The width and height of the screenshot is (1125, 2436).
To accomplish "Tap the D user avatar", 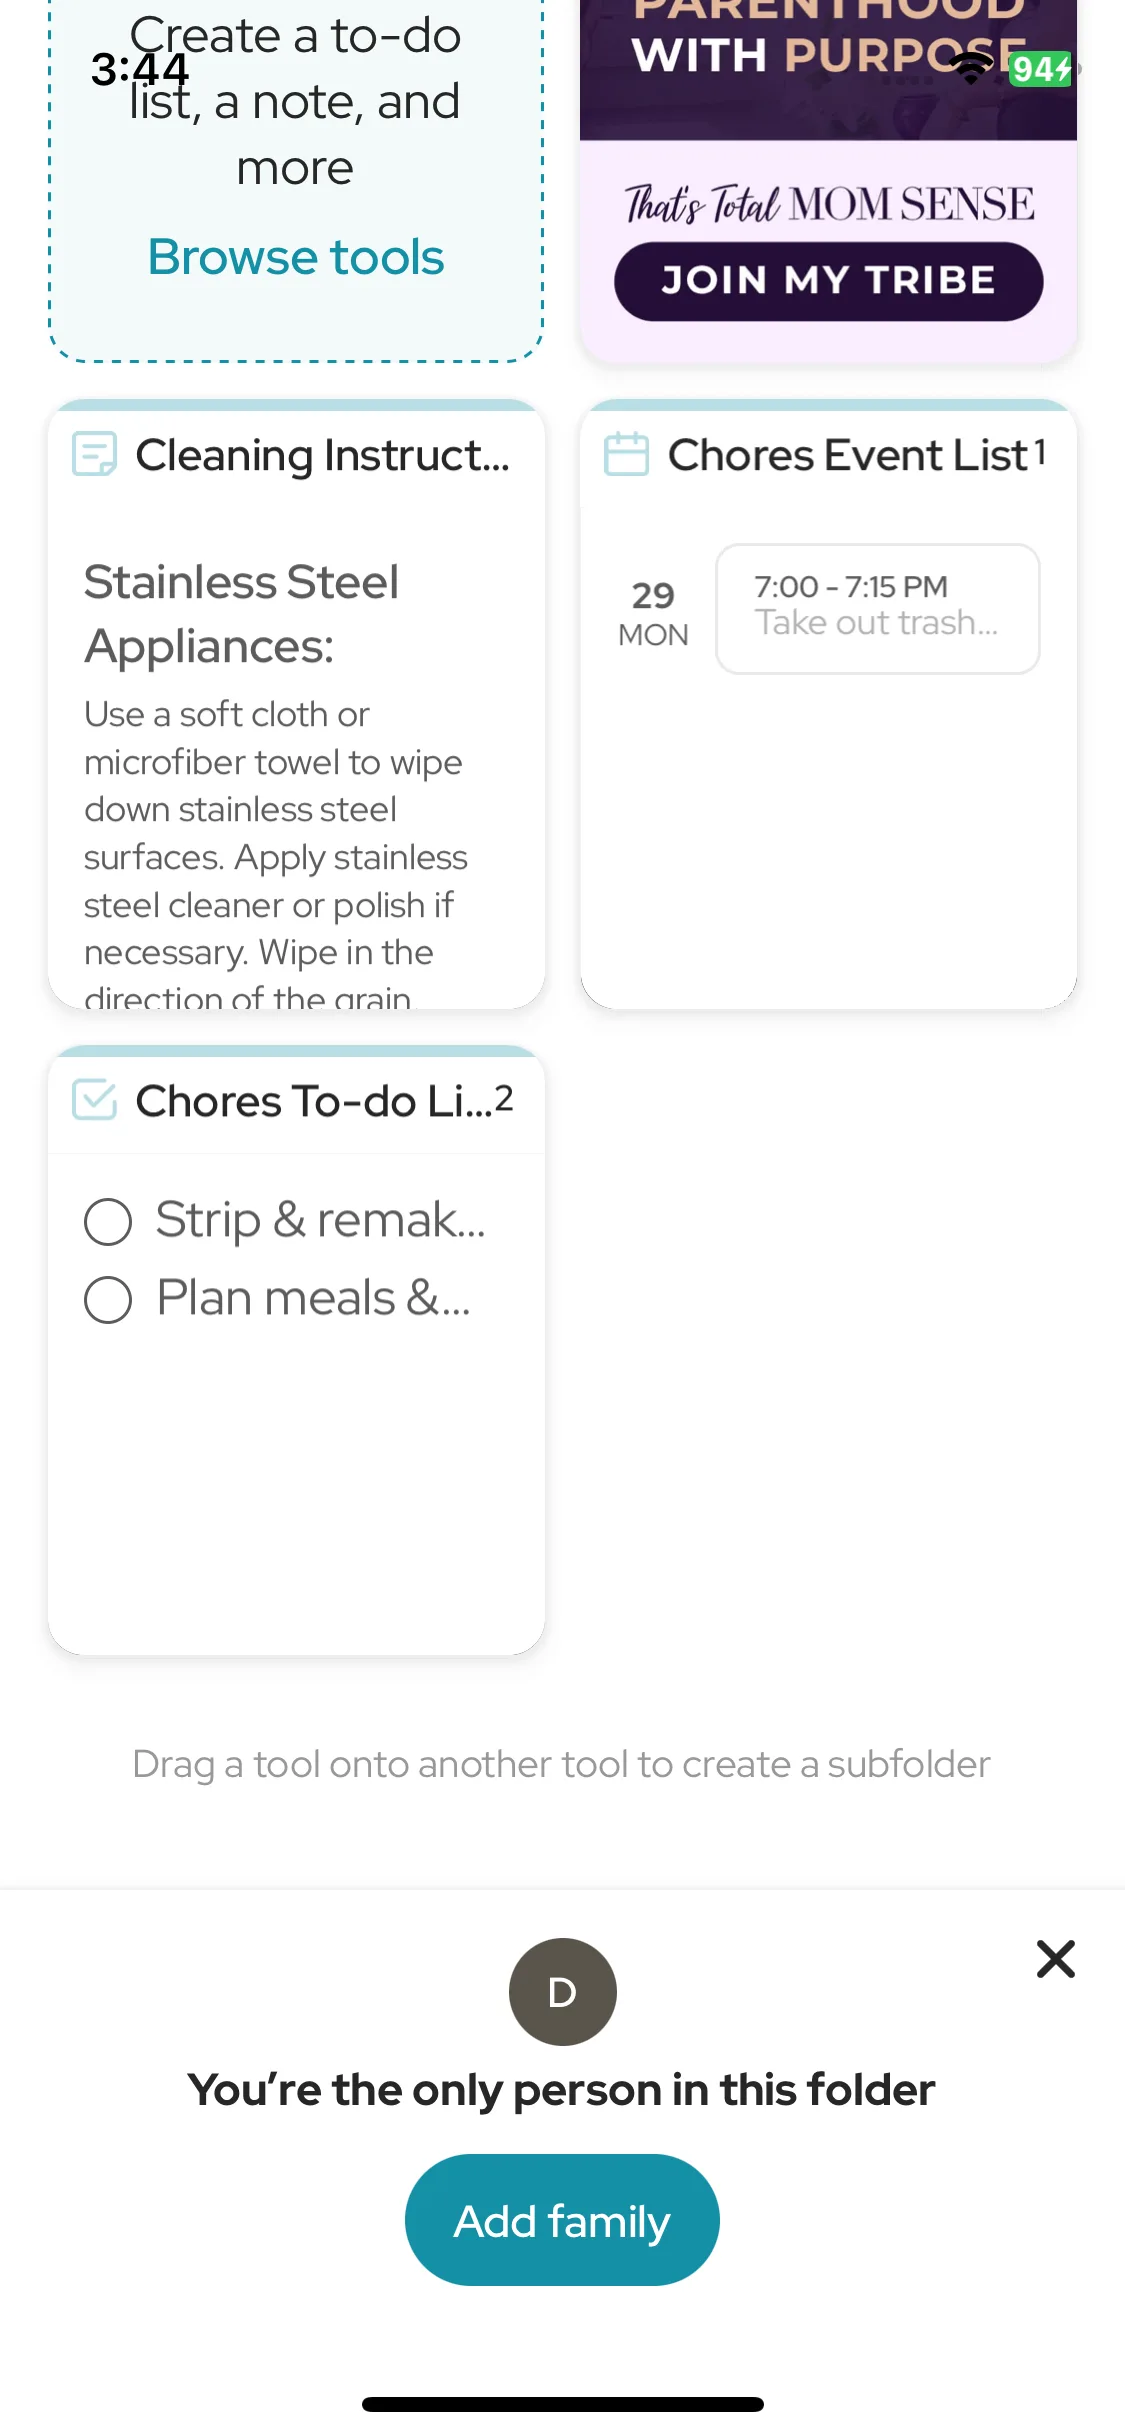I will [563, 1992].
